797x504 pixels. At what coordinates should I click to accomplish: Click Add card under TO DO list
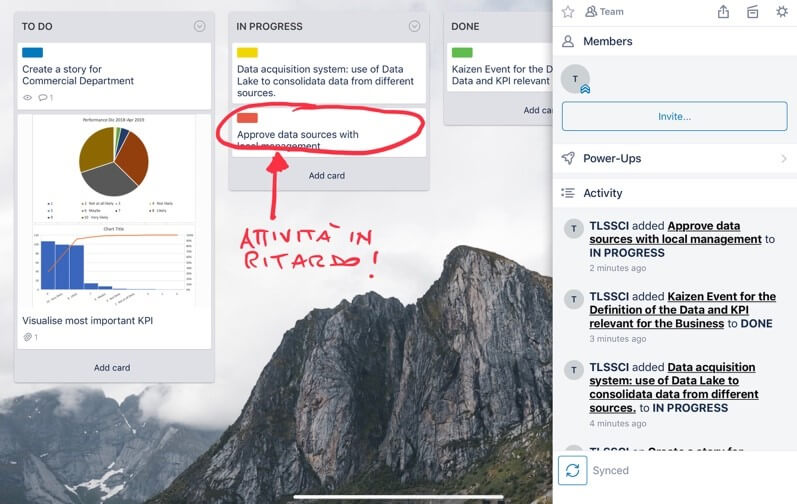112,367
